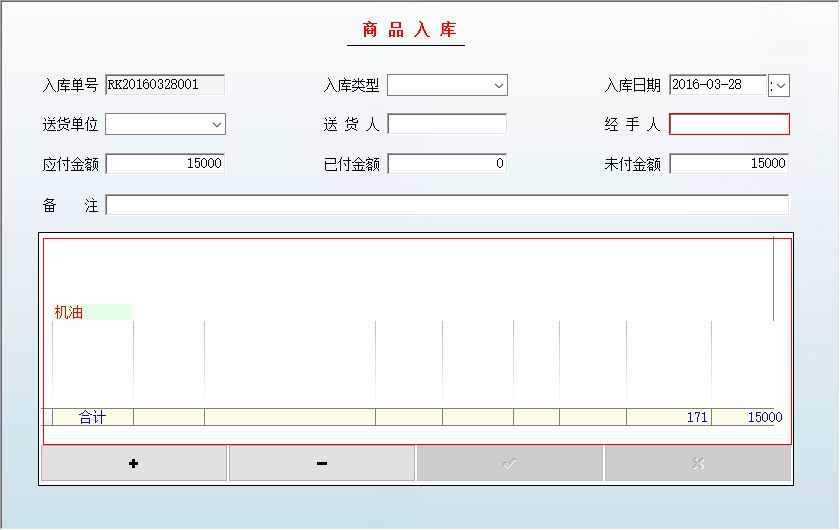The width and height of the screenshot is (840, 530).
Task: Open the 入库日期 date picker arrow
Action: 779,86
